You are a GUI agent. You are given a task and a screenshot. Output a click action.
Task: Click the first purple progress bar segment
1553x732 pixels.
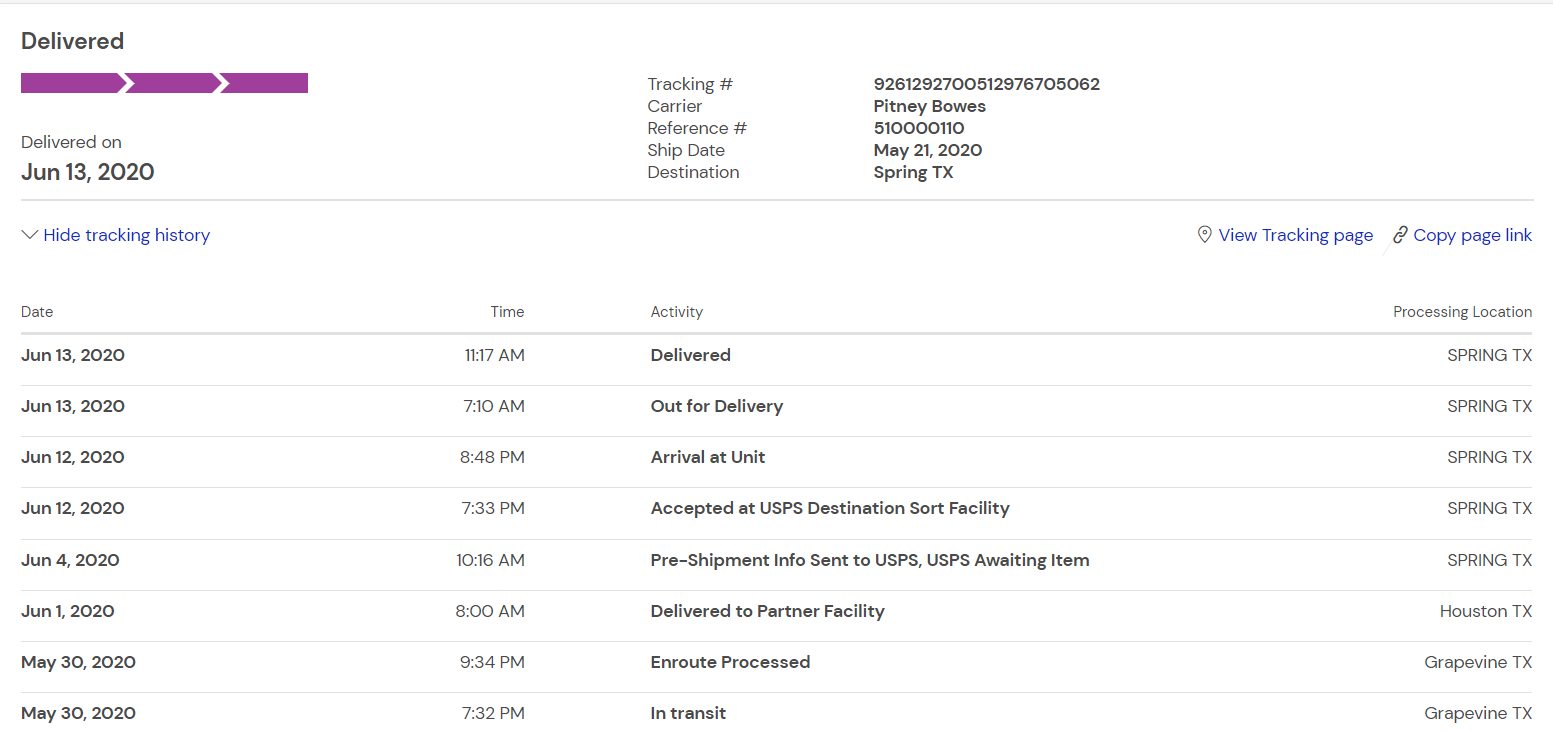click(70, 83)
